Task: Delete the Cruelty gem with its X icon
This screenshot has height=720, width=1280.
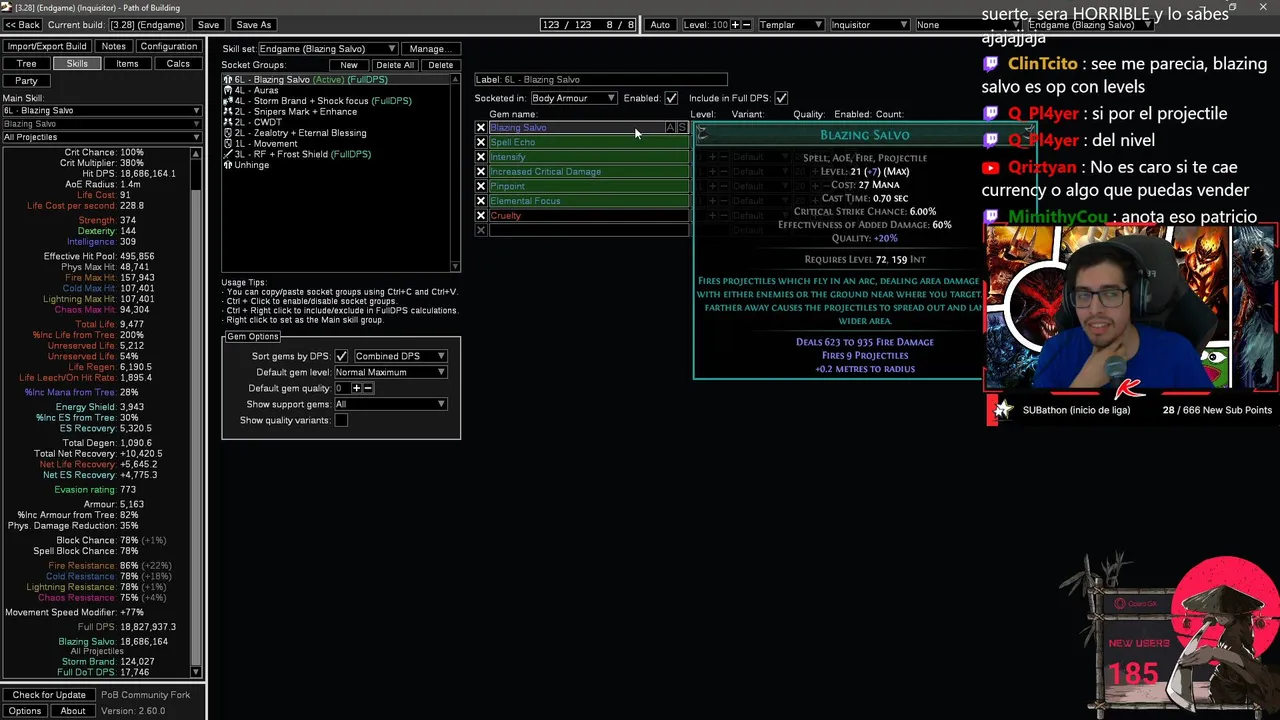Action: tap(481, 216)
